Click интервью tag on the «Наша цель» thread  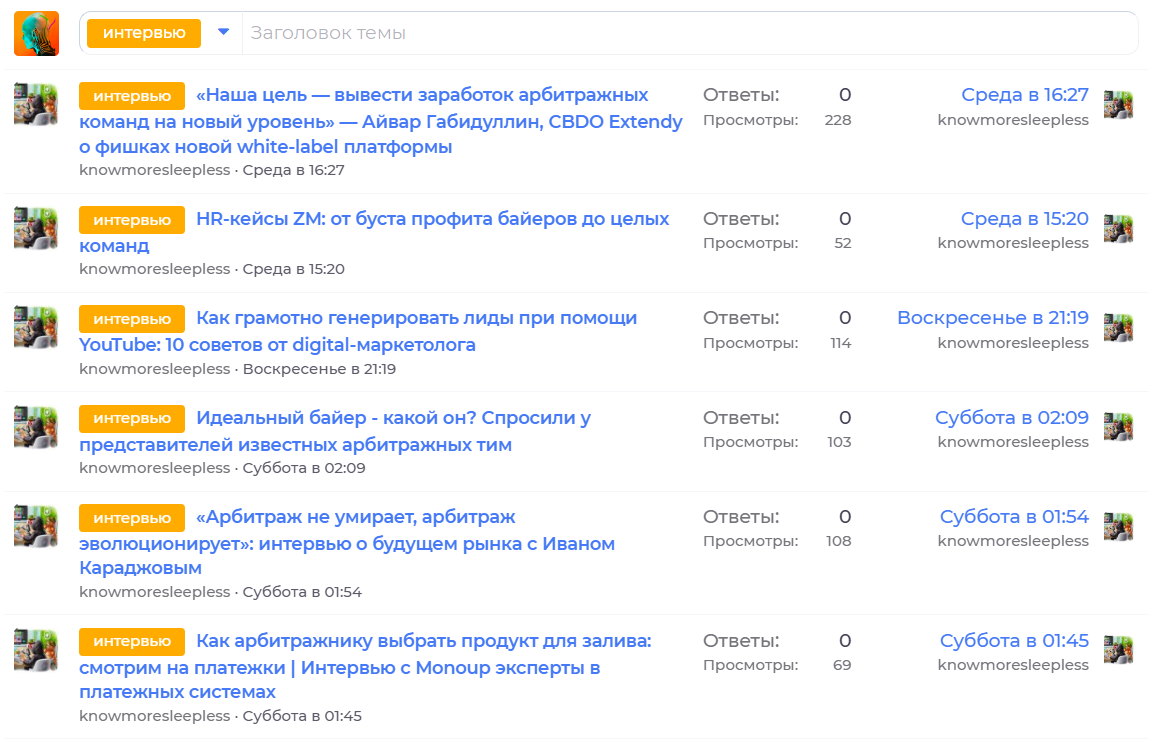click(132, 96)
